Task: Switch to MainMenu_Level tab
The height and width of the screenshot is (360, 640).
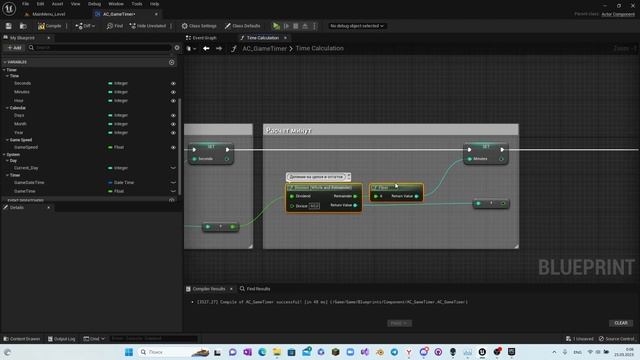Action: (46, 14)
